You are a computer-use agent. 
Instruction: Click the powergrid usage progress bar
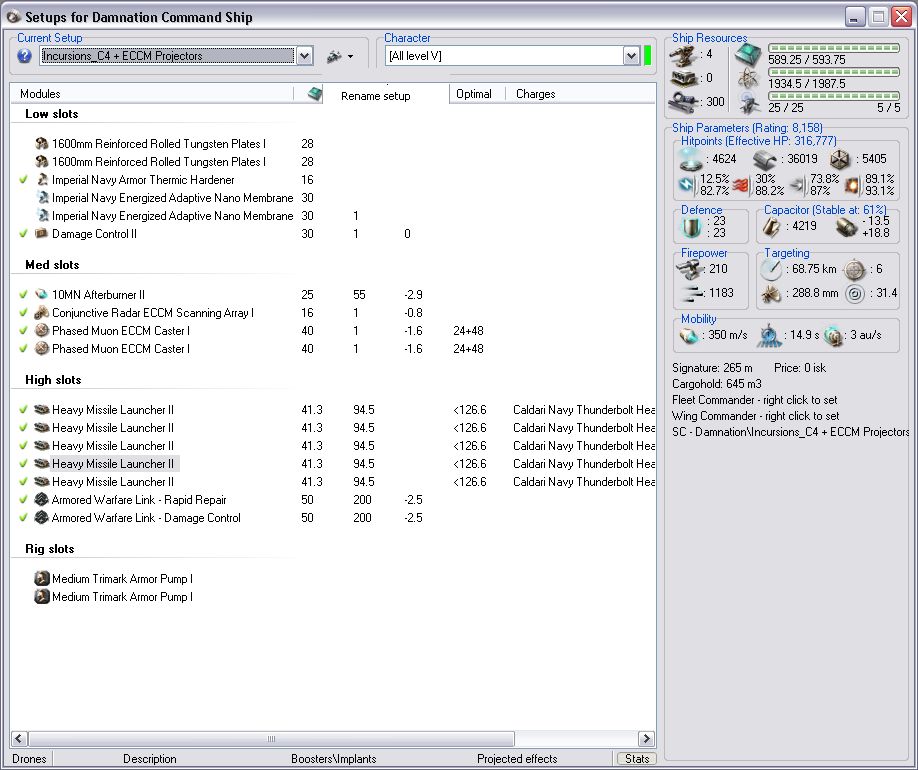(x=834, y=72)
